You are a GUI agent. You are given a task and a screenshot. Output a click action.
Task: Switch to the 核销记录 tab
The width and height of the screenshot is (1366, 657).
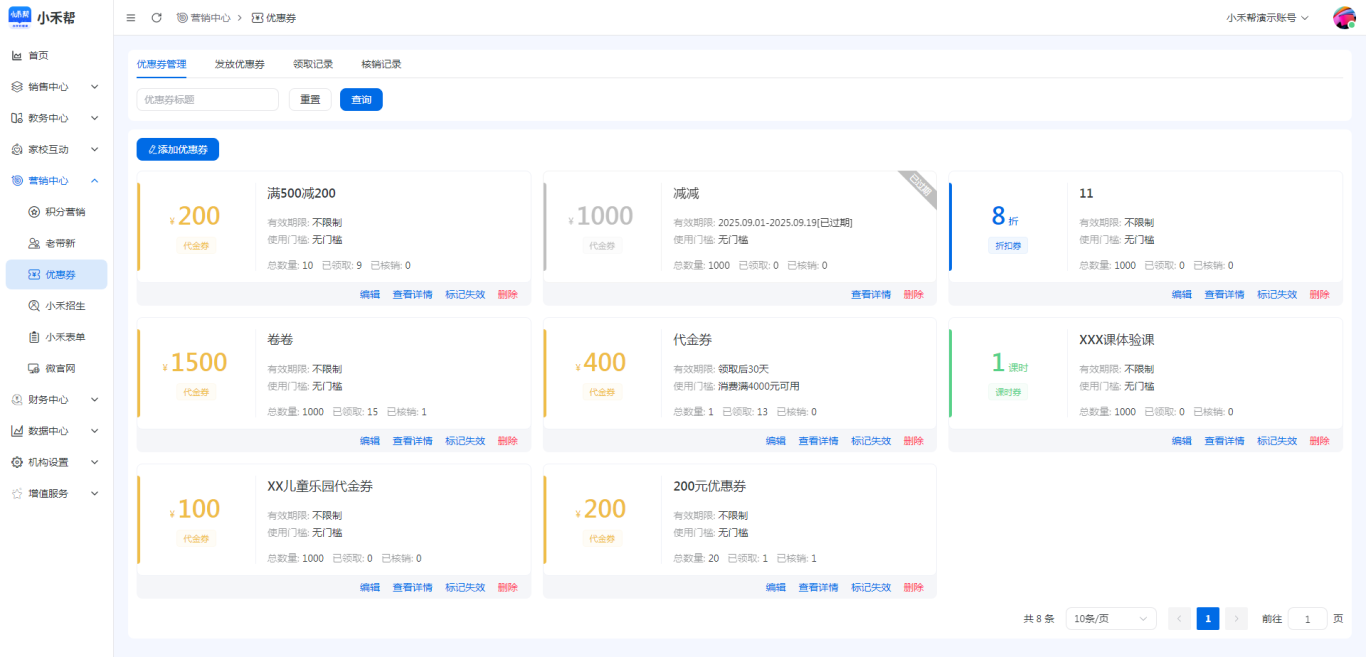pyautogui.click(x=381, y=64)
